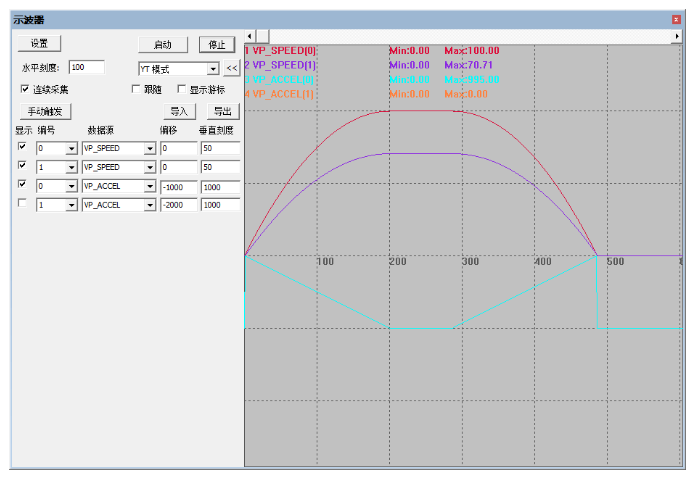Click the scrollbar left arrow above the chart

pos(250,36)
